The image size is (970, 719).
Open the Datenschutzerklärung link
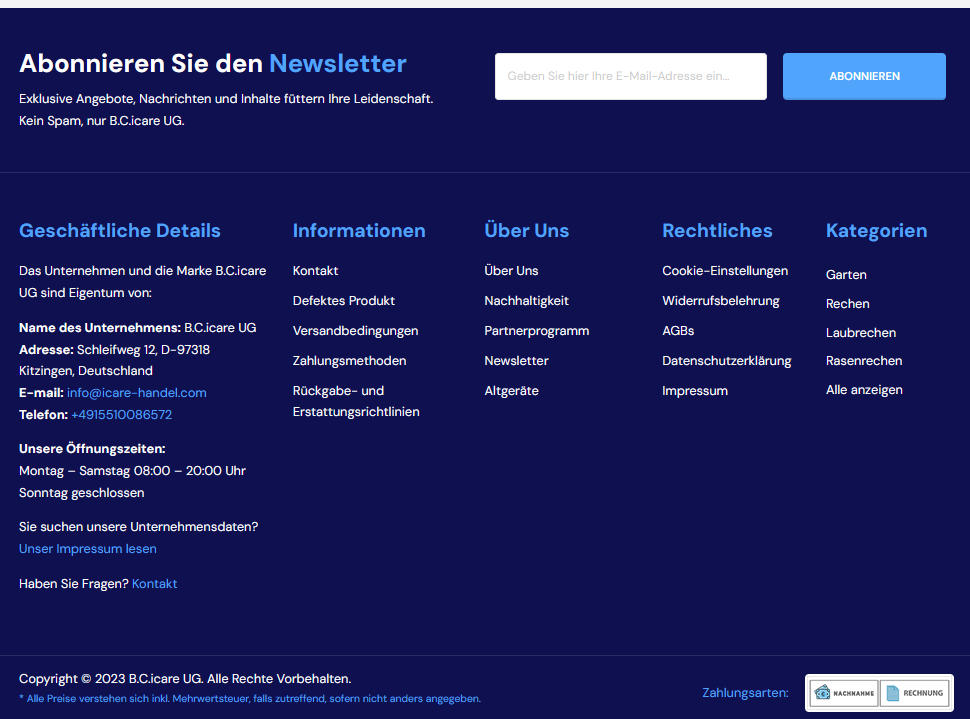pos(726,361)
